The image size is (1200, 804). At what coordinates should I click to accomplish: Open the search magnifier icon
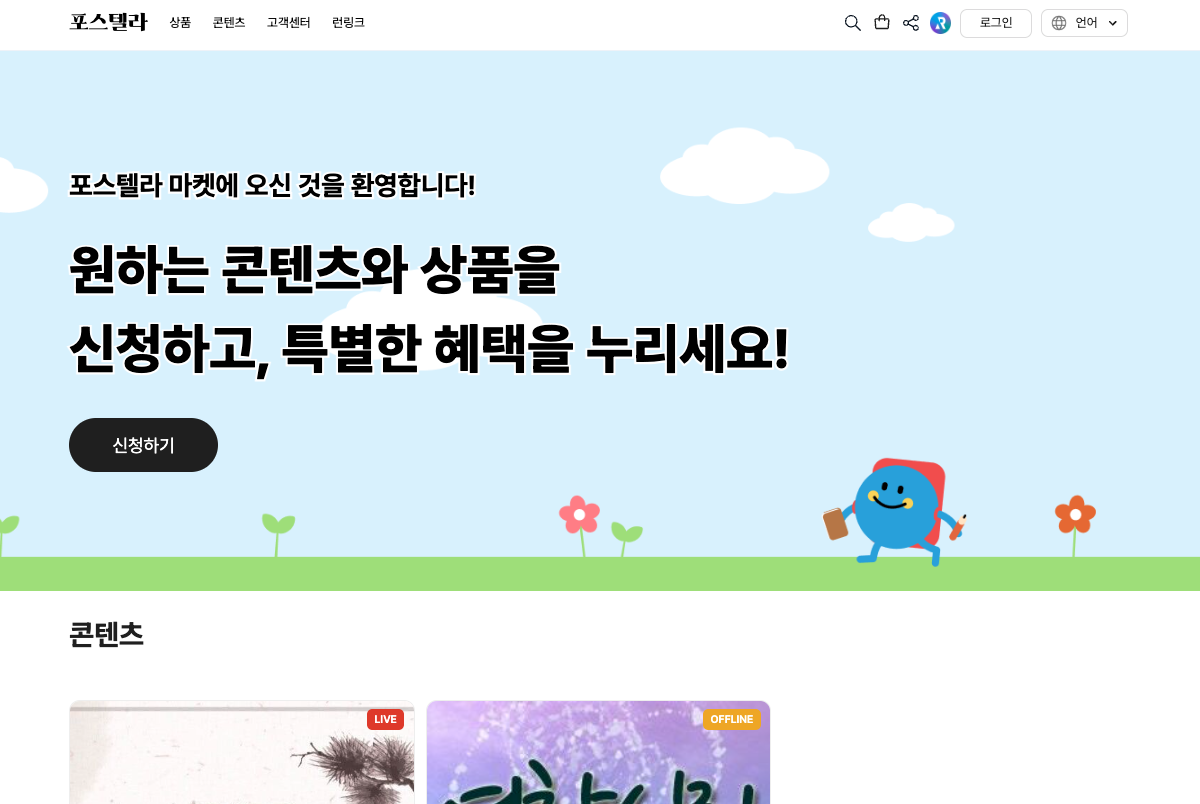(852, 23)
